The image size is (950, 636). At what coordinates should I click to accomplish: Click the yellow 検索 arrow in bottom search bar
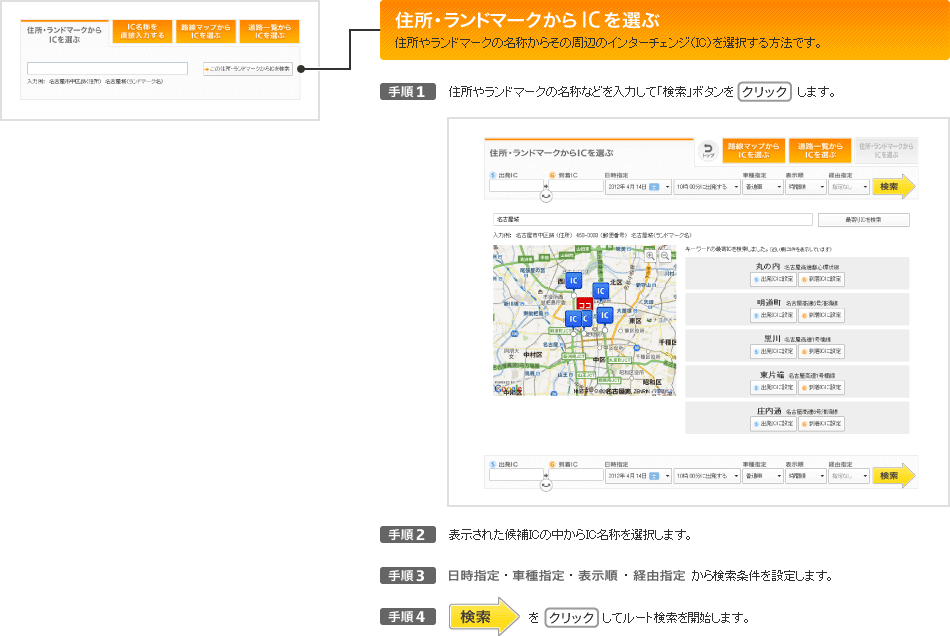click(x=894, y=475)
